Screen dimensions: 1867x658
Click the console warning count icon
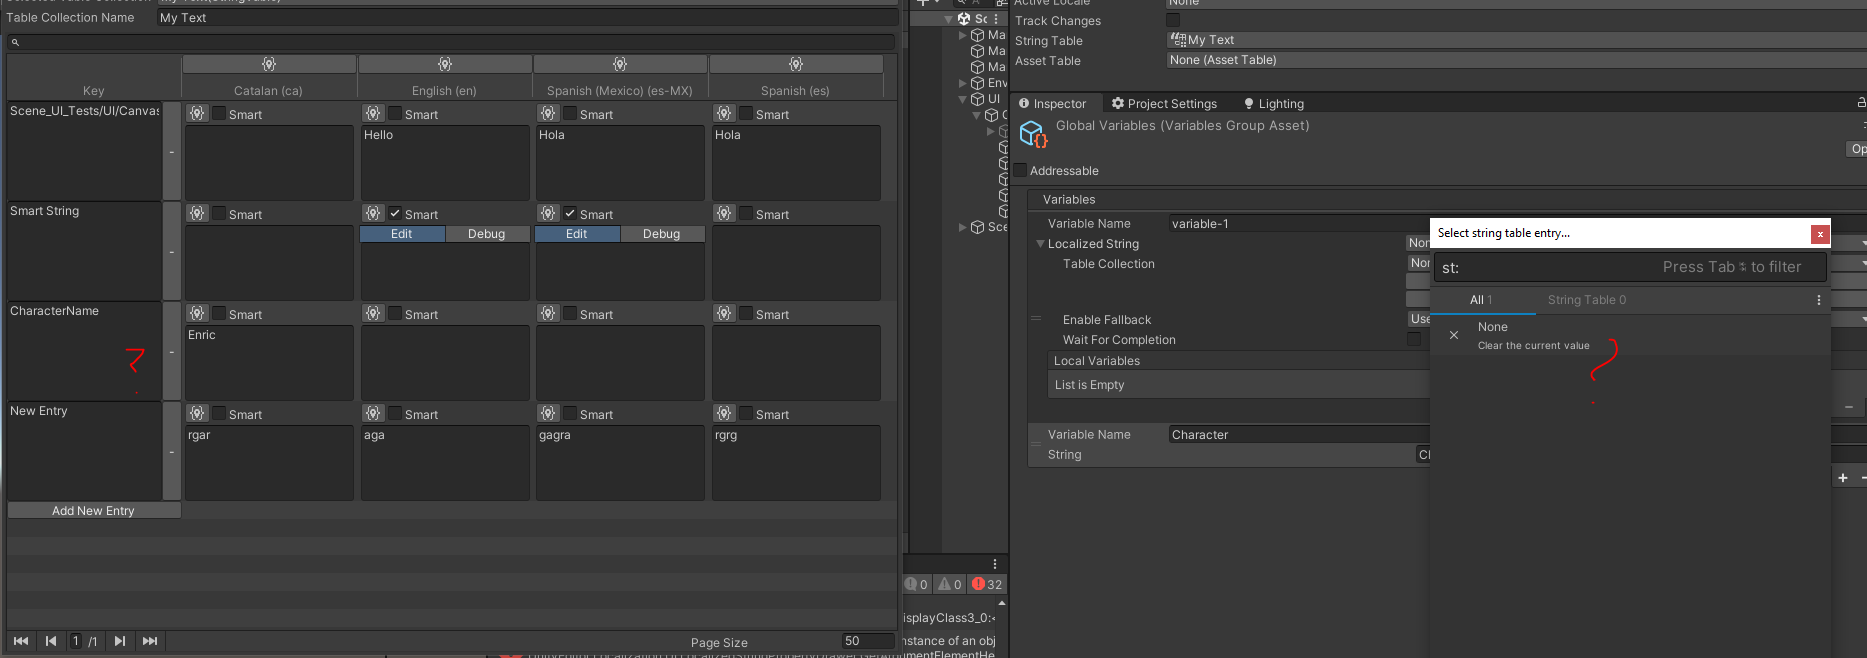pos(944,584)
